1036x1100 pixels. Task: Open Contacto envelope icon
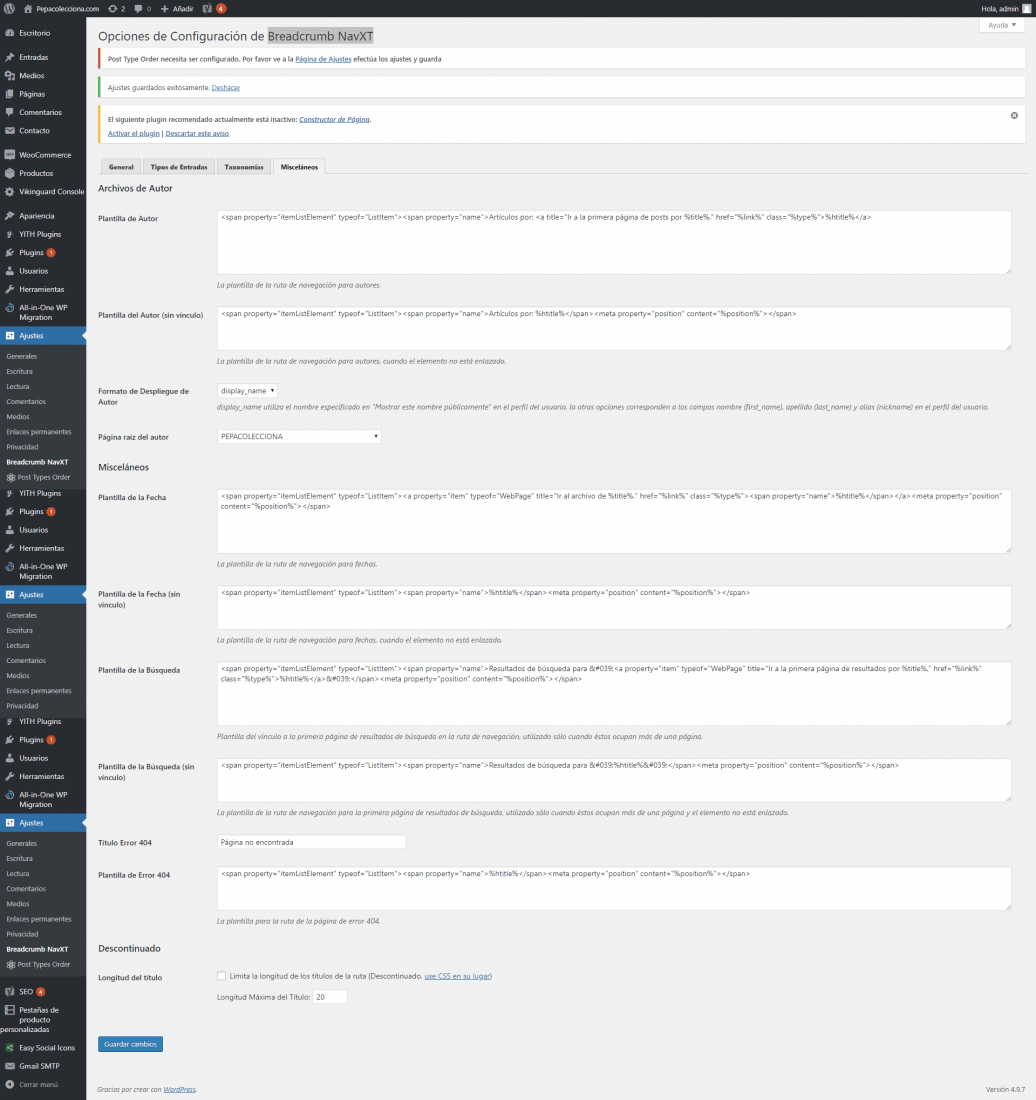10,130
